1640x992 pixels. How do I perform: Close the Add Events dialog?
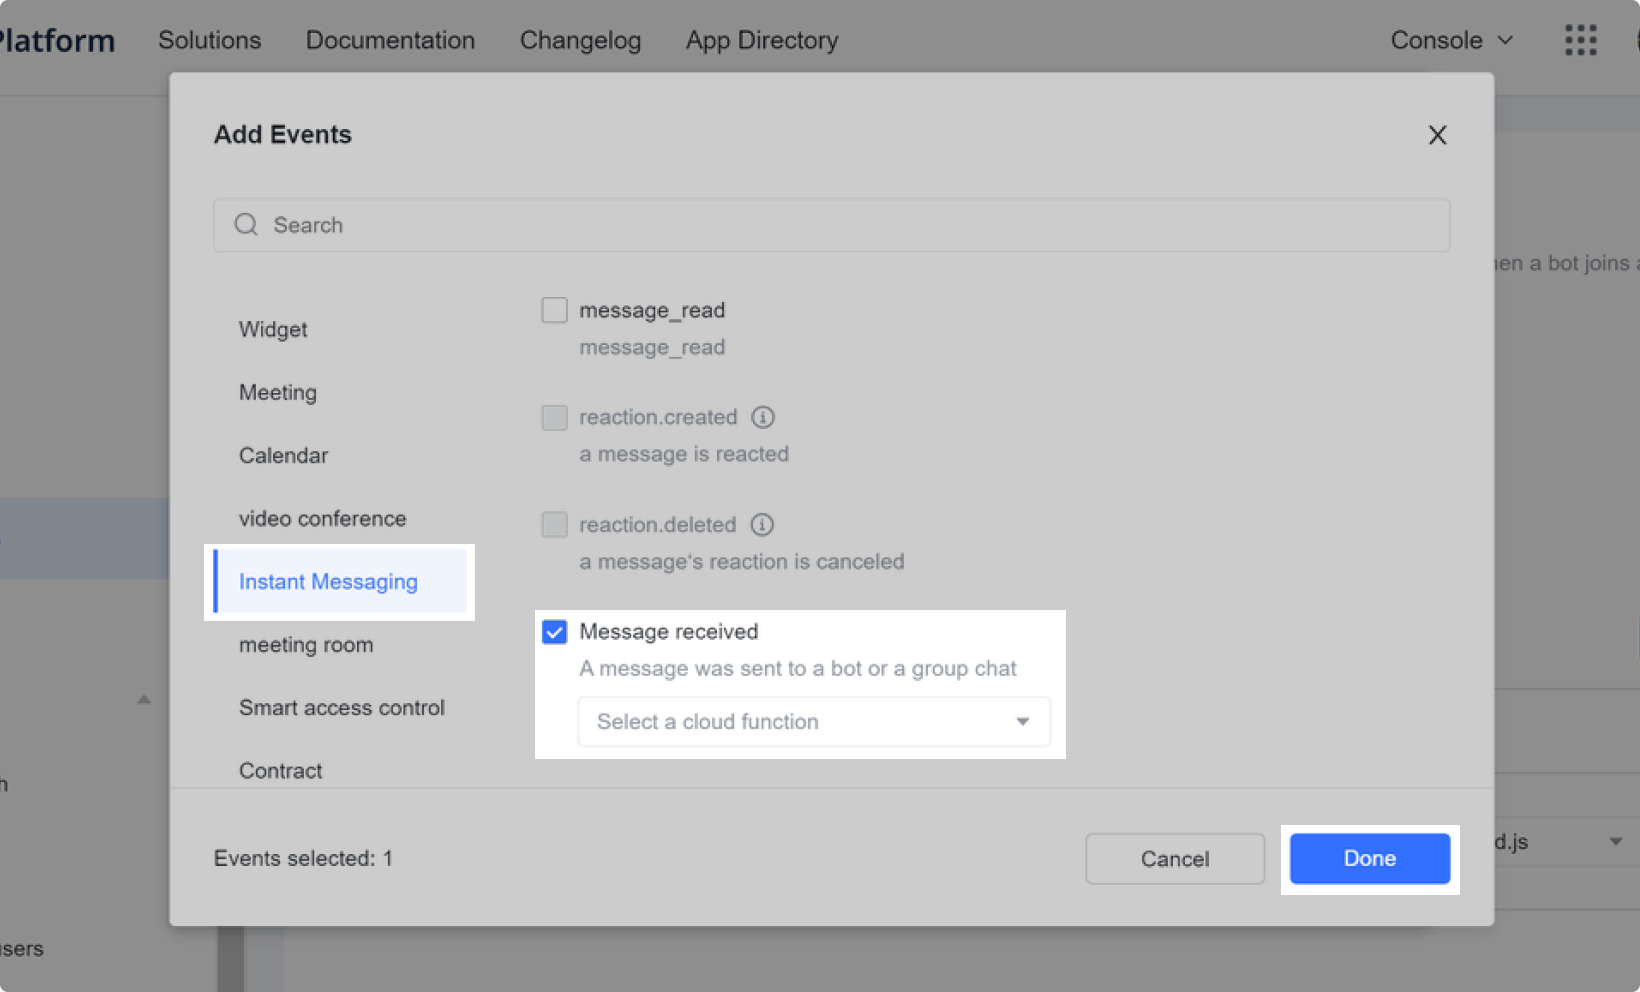click(1437, 135)
